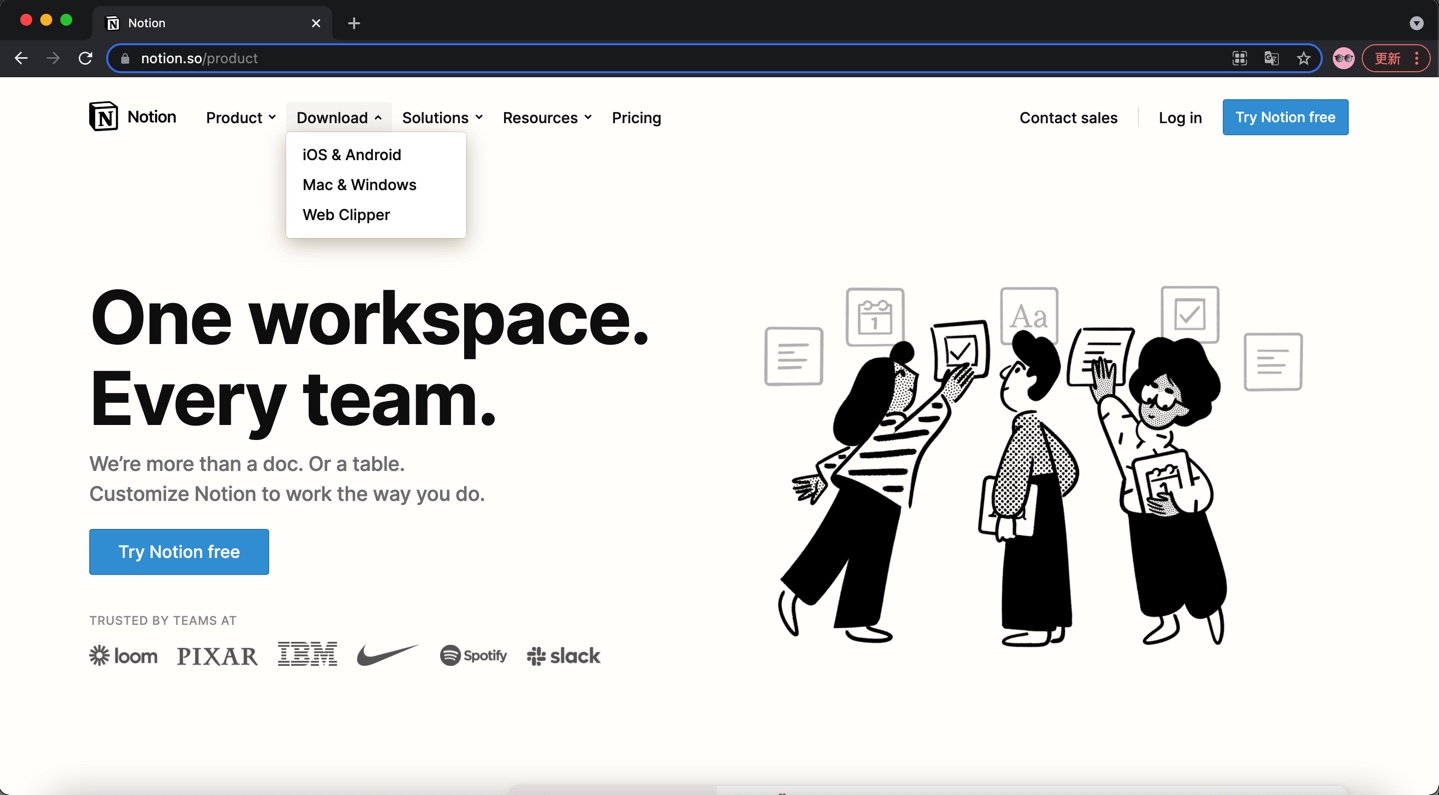Click the Contact sales link
This screenshot has width=1439, height=795.
click(x=1069, y=118)
